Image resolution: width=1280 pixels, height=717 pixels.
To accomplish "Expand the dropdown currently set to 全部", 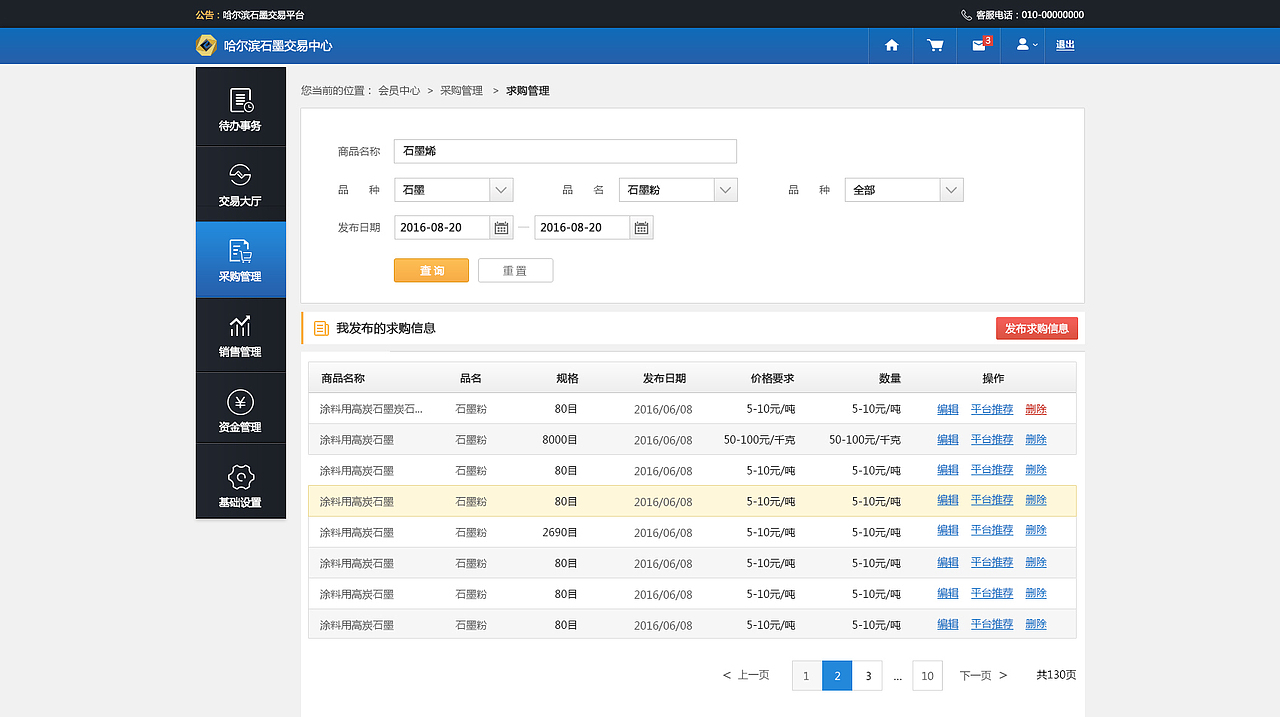I will [x=951, y=189].
